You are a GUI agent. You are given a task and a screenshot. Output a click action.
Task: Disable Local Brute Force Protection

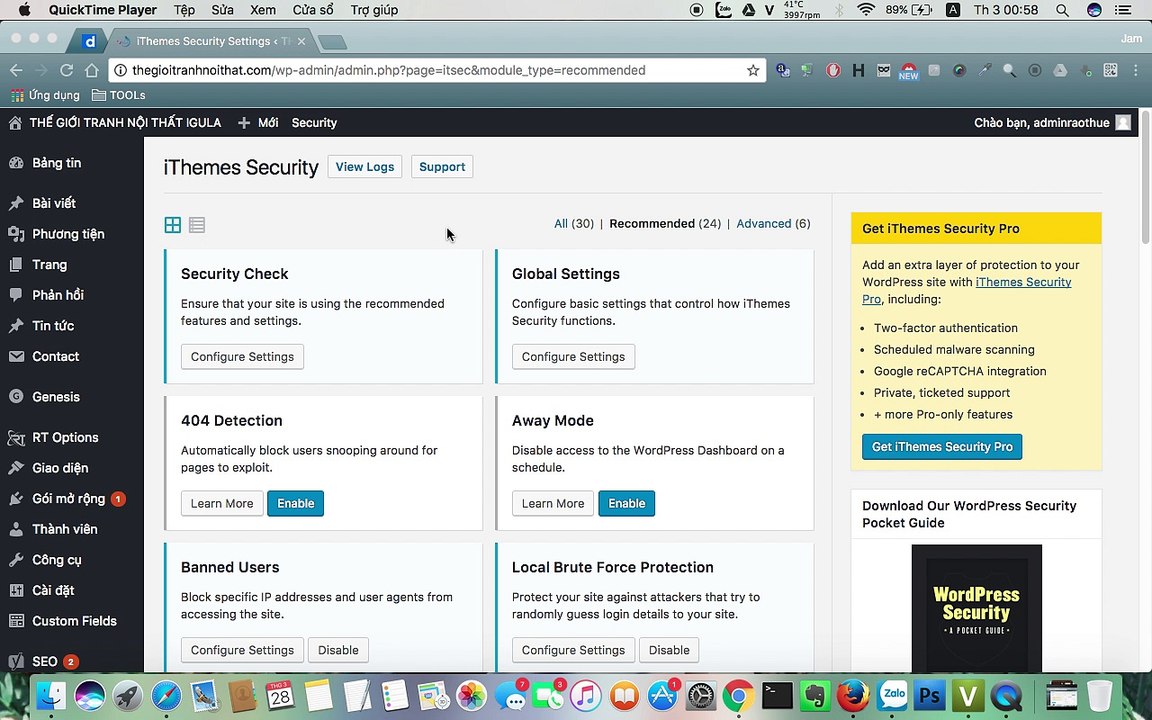pyautogui.click(x=669, y=650)
